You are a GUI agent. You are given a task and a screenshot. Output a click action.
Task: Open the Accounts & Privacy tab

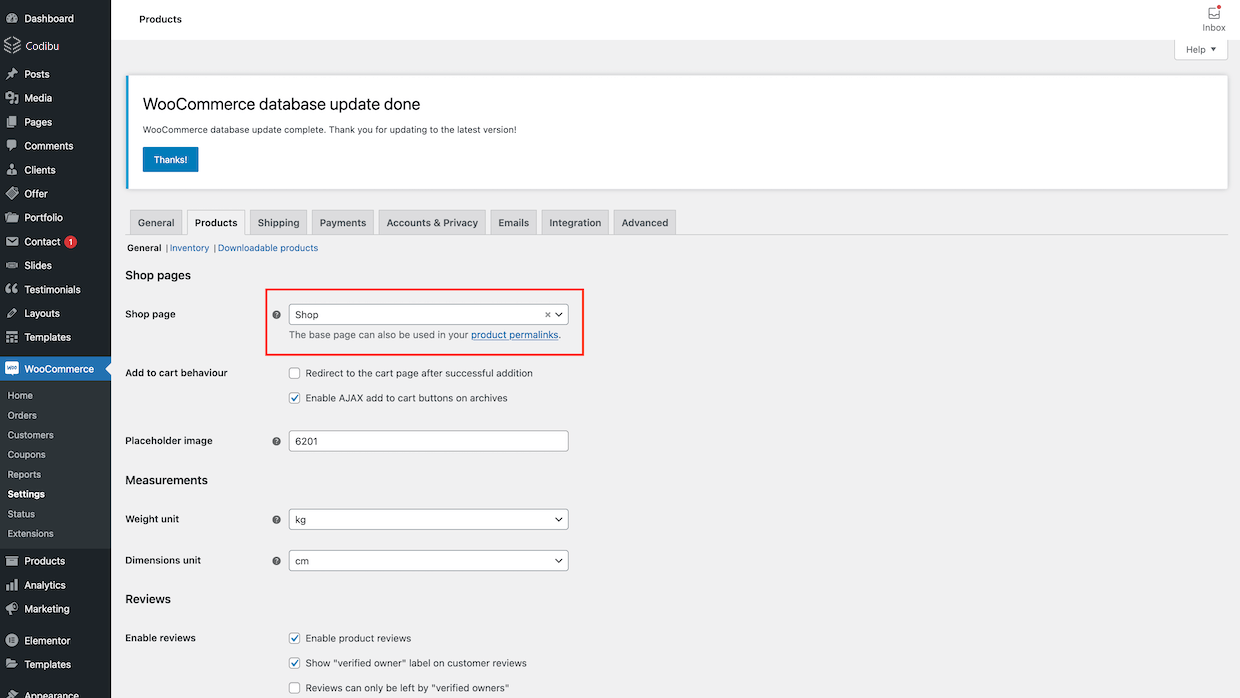pos(432,222)
